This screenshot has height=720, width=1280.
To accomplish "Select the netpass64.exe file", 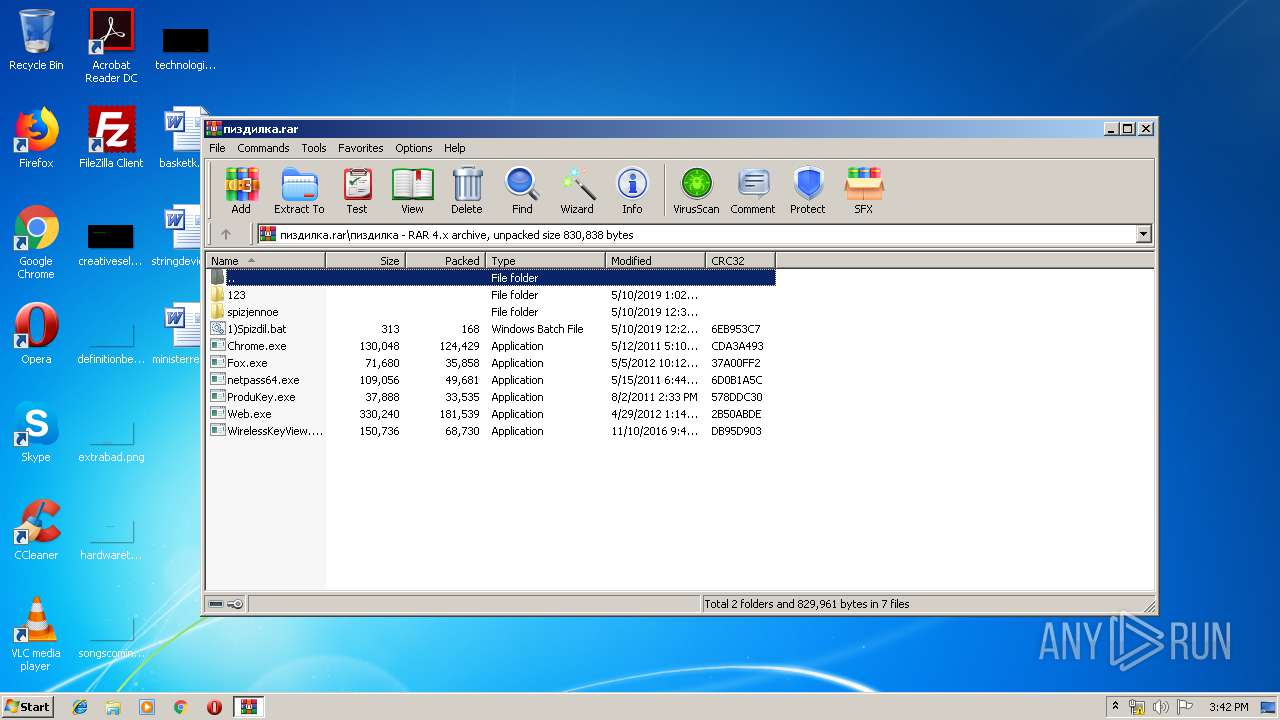I will [x=491, y=380].
